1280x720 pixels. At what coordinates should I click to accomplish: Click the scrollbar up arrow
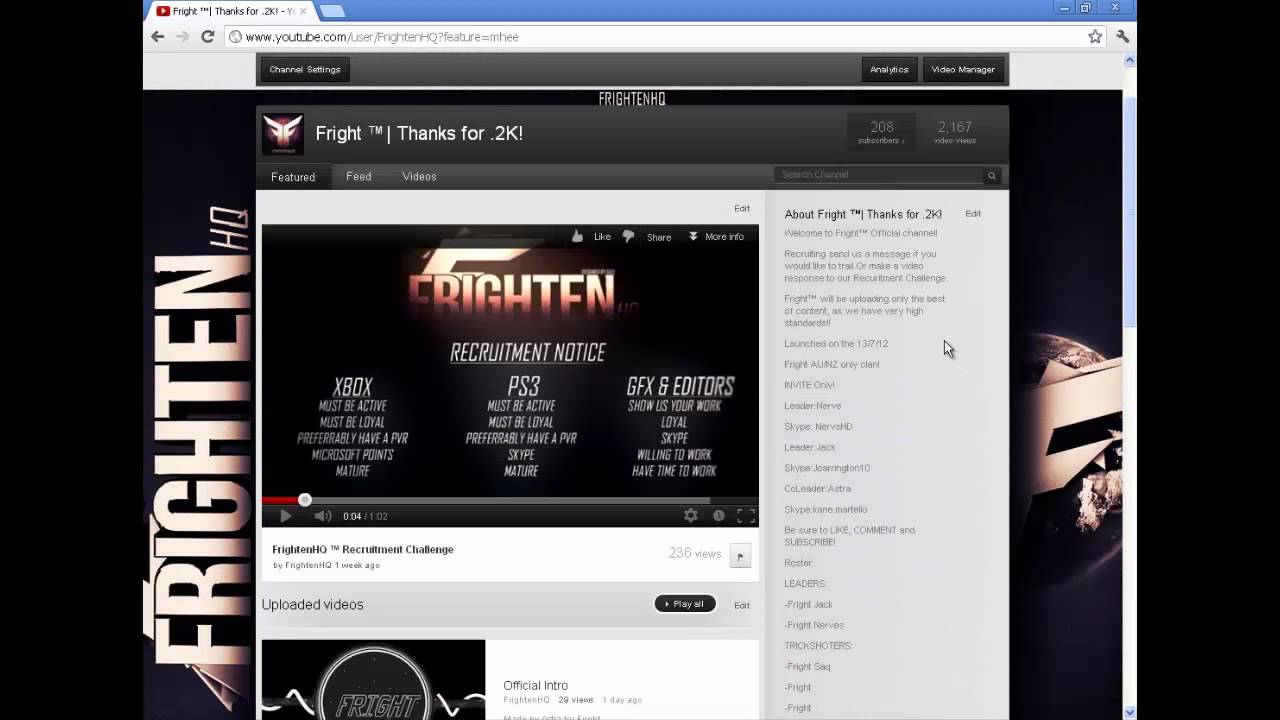point(1130,59)
